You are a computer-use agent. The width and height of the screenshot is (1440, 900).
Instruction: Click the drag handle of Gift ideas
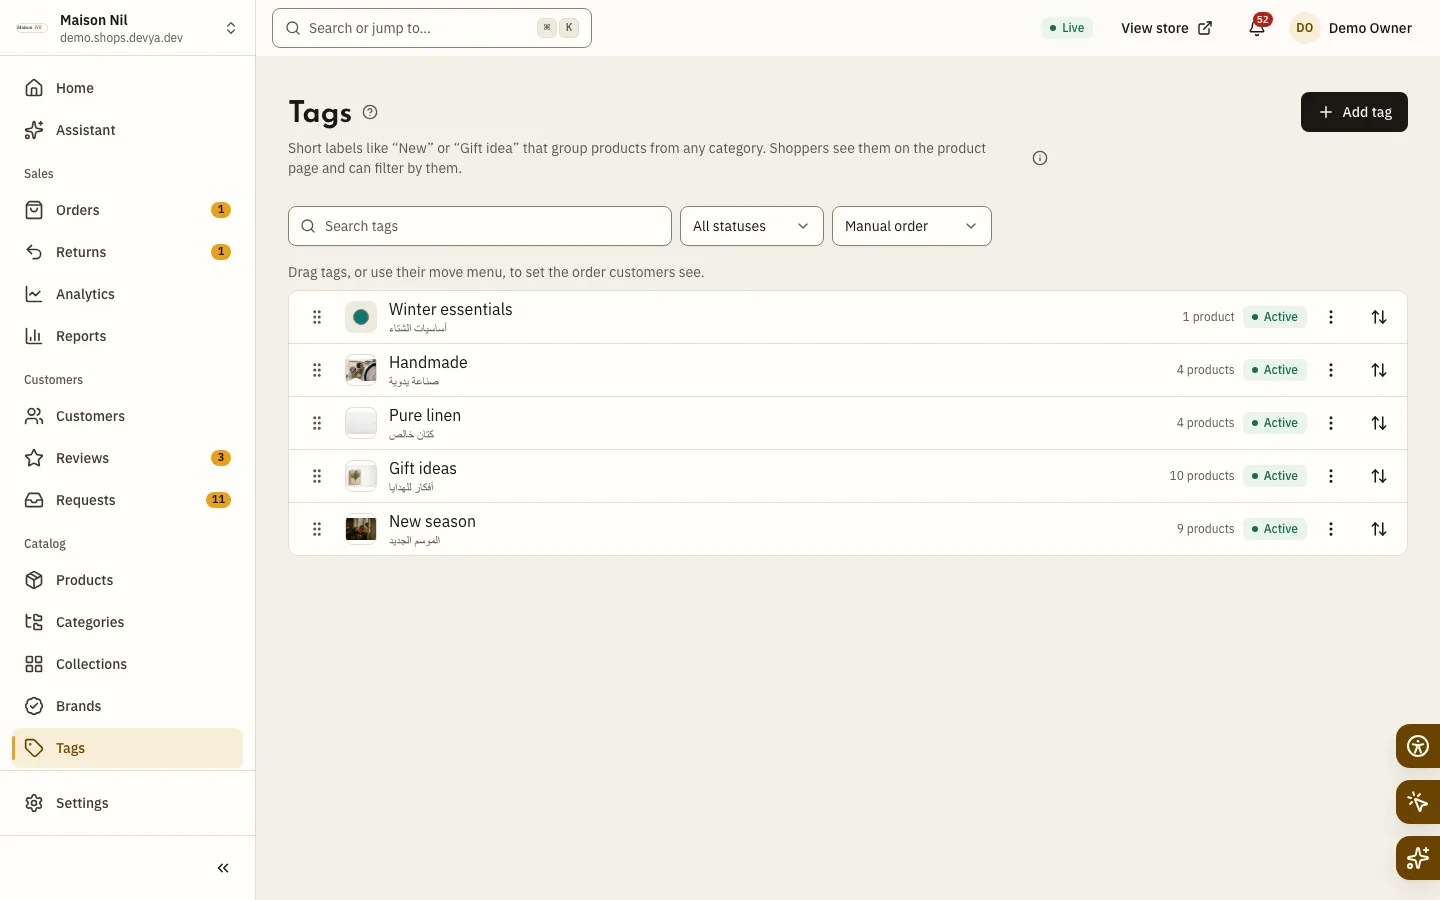coord(317,476)
